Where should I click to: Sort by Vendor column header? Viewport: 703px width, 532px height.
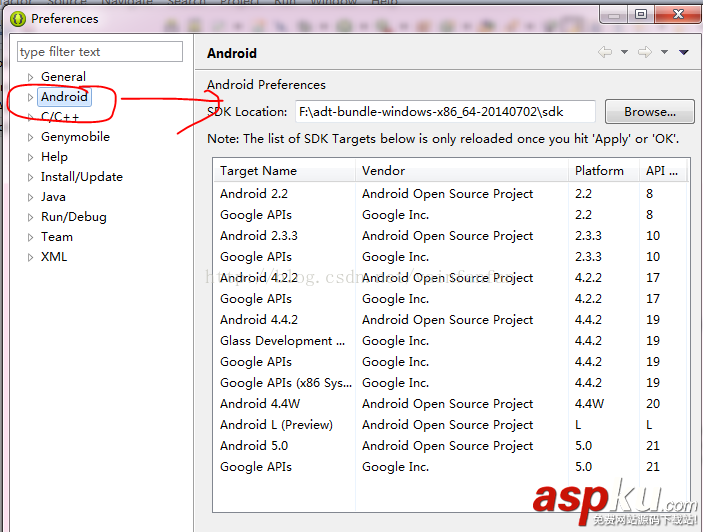tap(462, 171)
